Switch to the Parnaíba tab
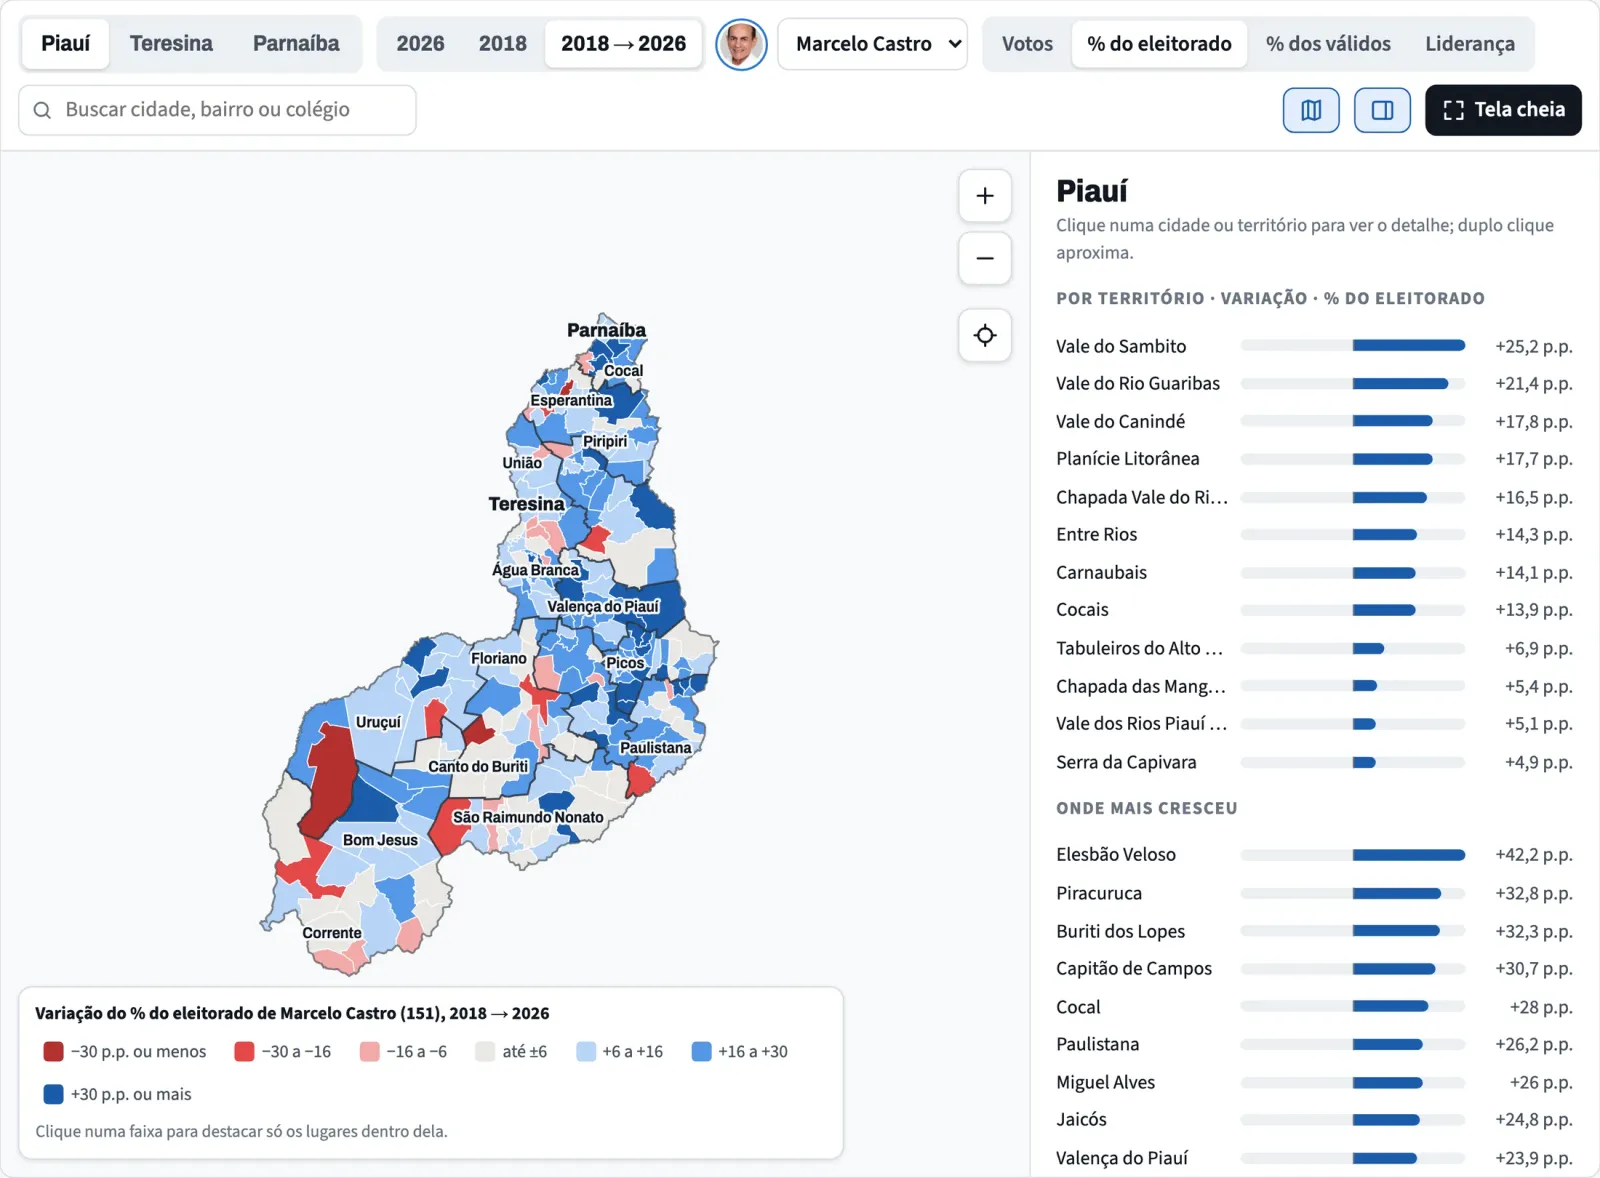 (296, 44)
